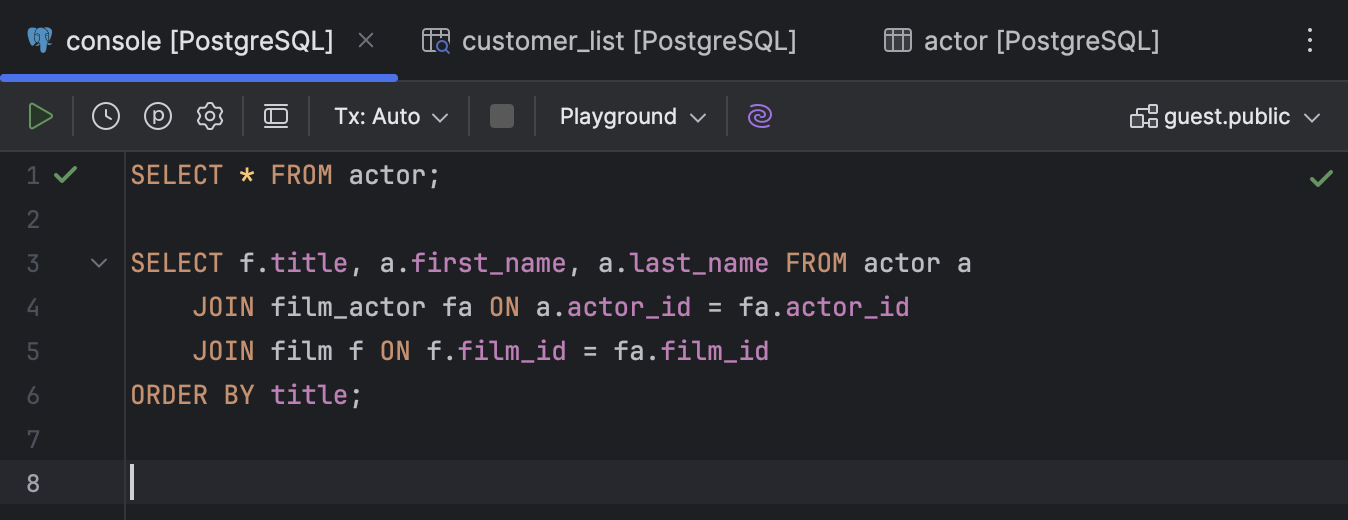Click line number 5 in the gutter

point(34,352)
